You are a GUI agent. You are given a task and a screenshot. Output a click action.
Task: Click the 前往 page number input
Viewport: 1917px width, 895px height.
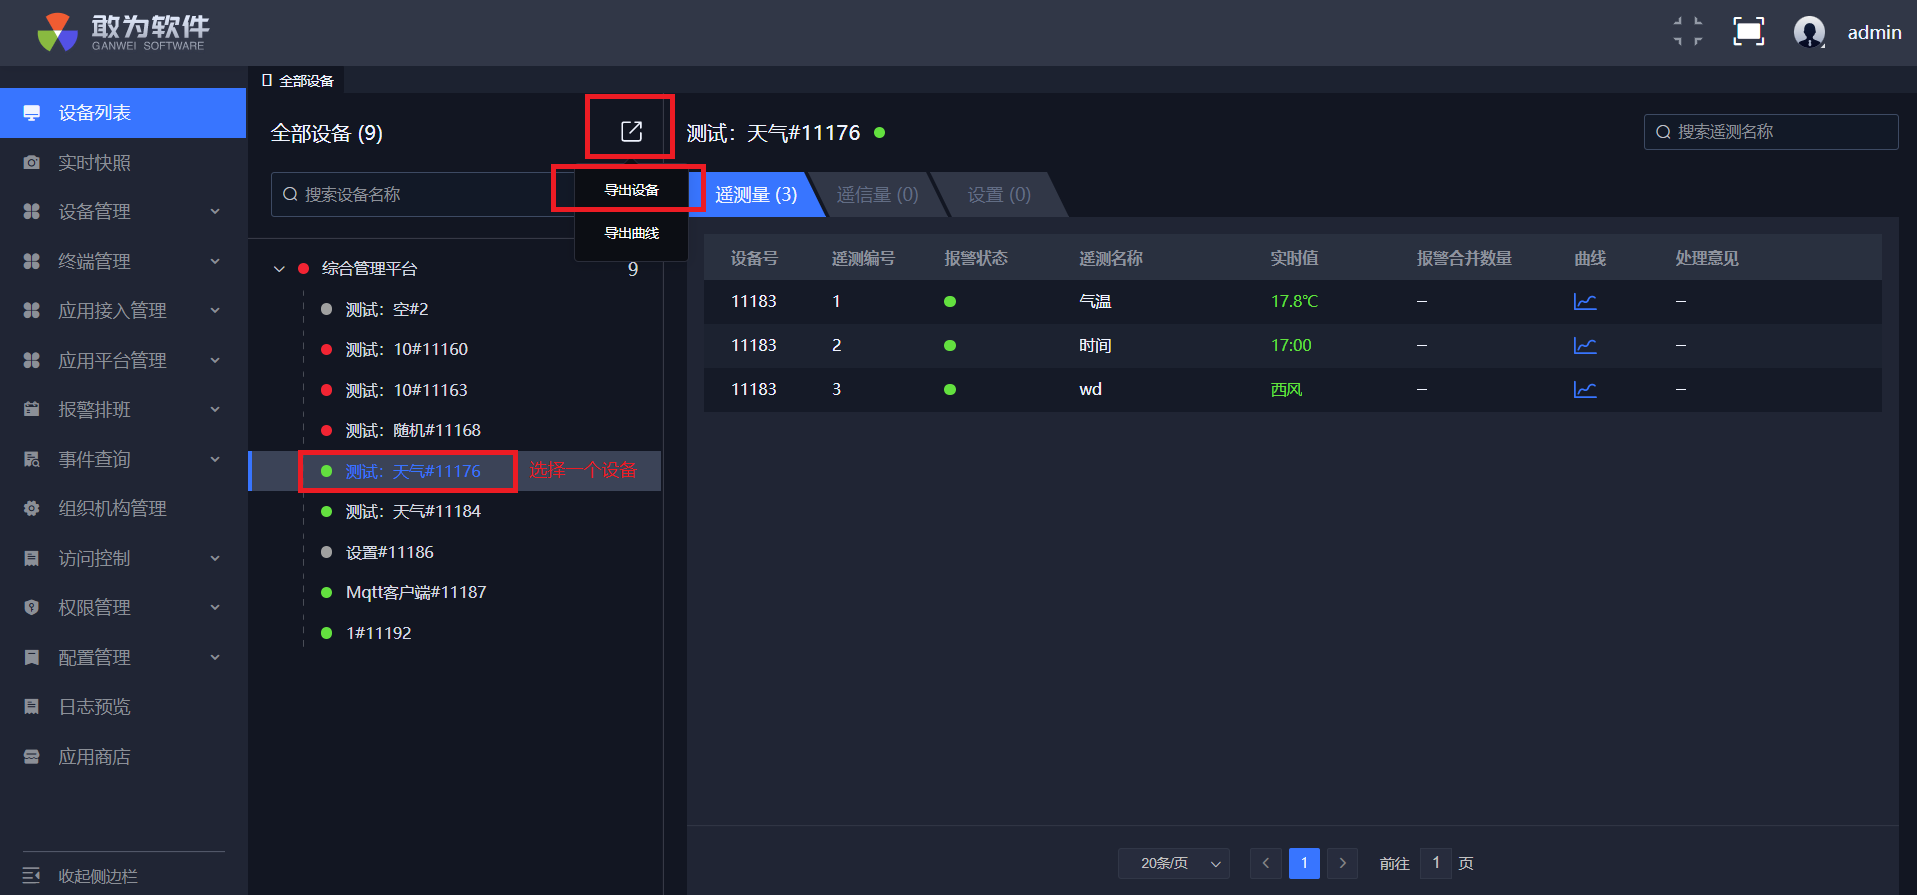pos(1436,863)
